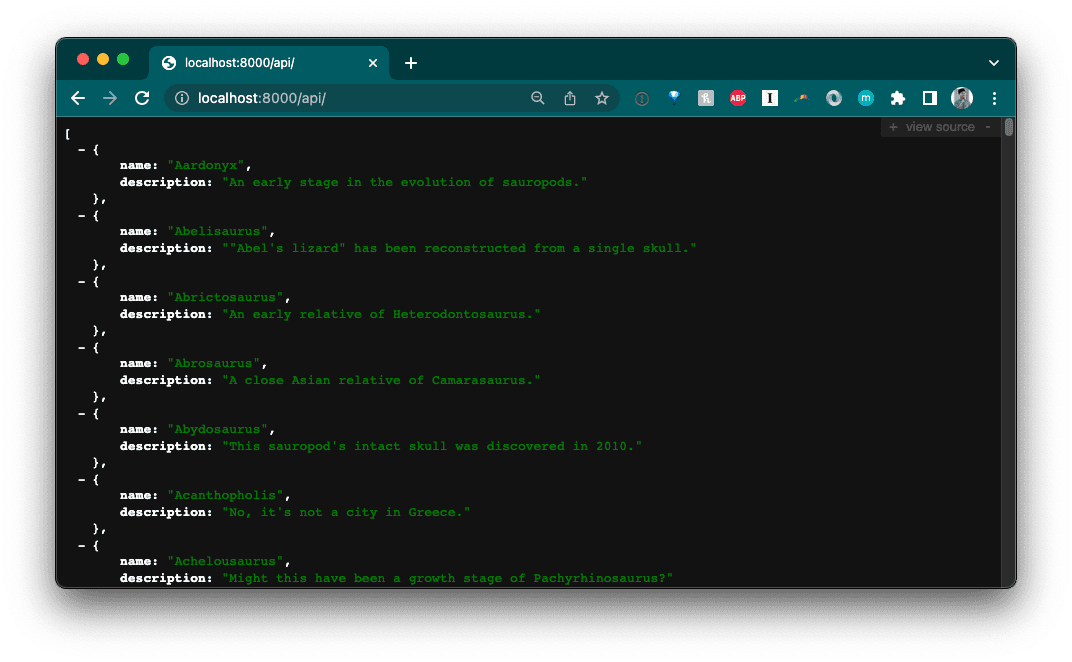Collapse the Abydosaurus JSON object
The width and height of the screenshot is (1072, 662).
point(81,413)
